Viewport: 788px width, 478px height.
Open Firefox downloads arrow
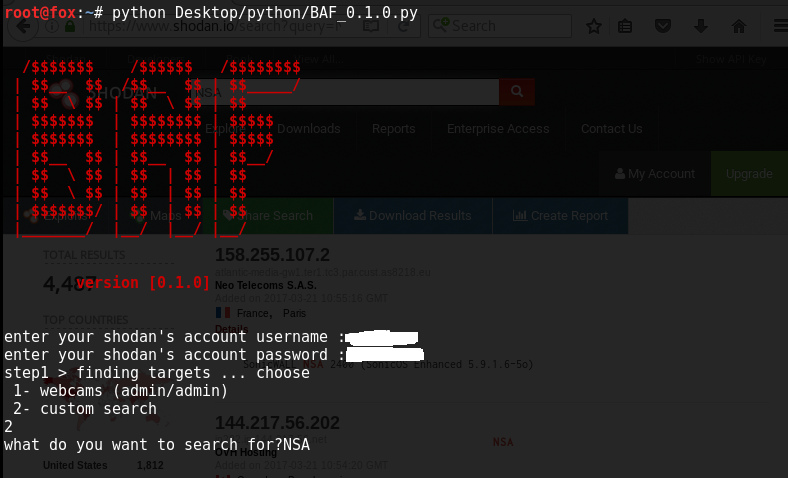point(701,26)
